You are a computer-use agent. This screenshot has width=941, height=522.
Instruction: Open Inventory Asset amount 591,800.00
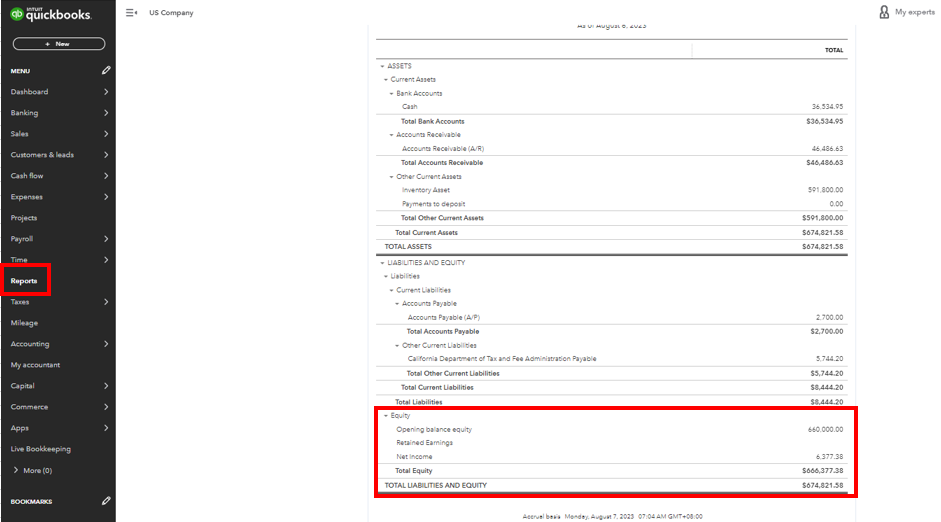click(825, 190)
